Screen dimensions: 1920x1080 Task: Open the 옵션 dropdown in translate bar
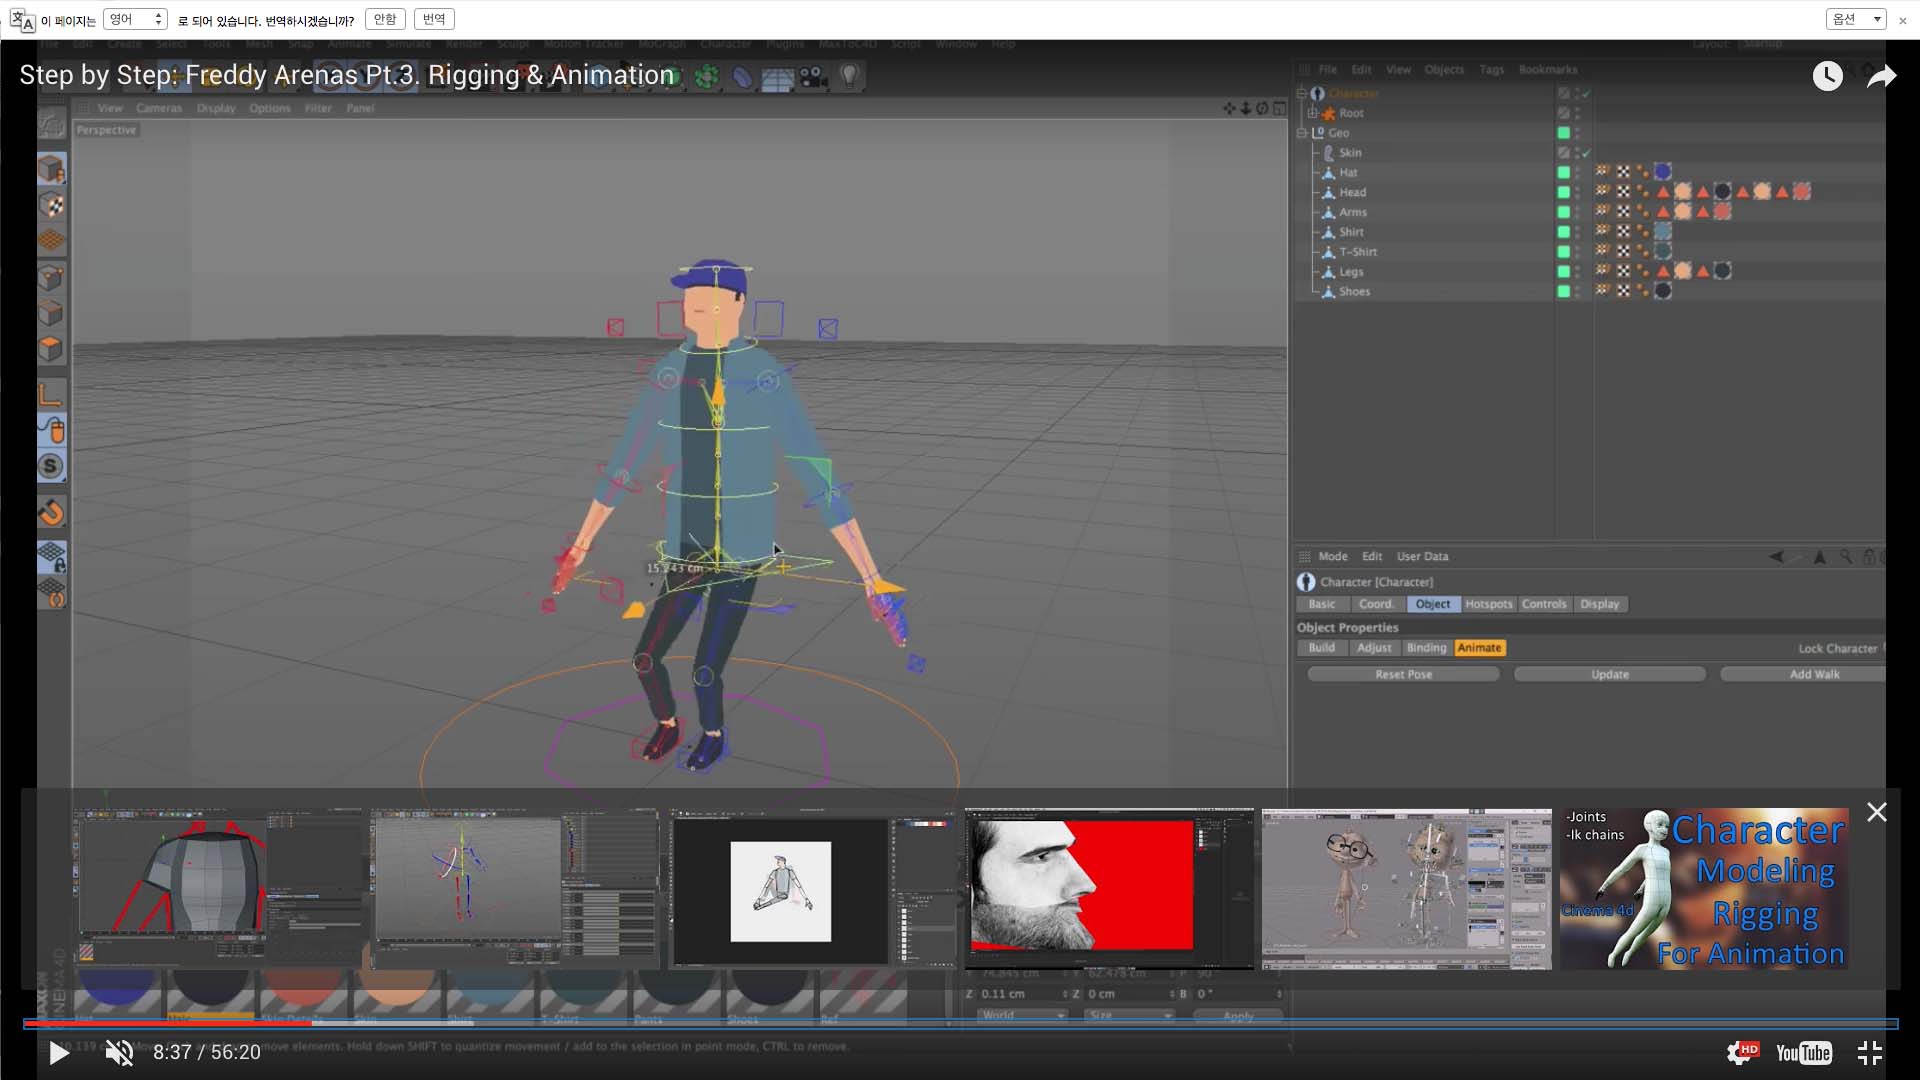[1856, 19]
